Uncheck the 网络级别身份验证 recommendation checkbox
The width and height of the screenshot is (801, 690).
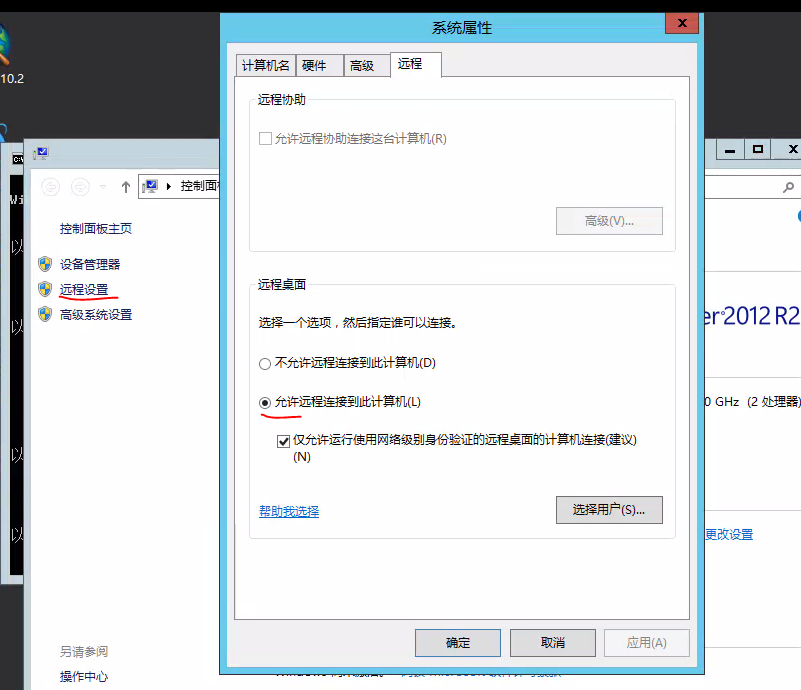[283, 440]
